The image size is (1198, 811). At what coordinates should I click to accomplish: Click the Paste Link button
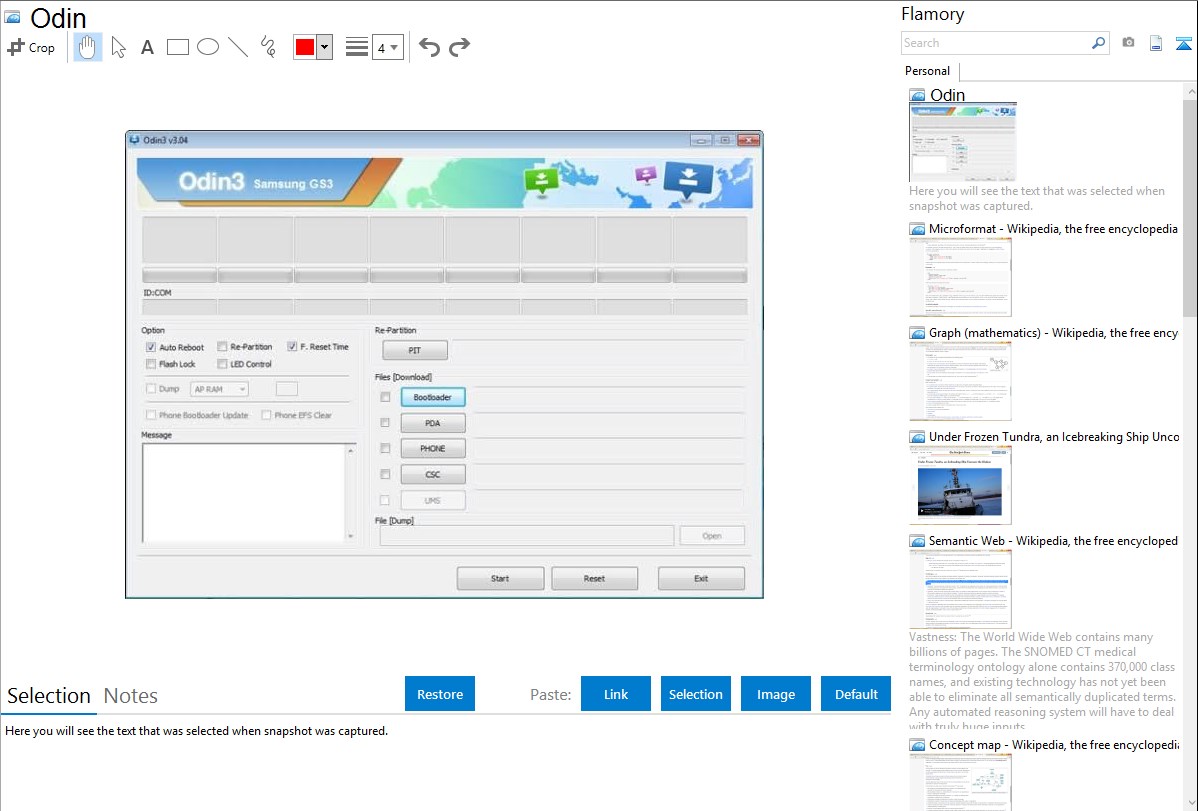616,694
